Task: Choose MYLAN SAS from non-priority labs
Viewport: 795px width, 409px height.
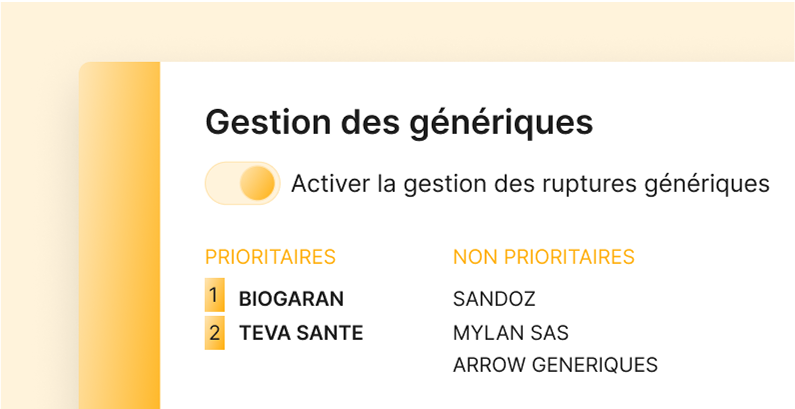Action: click(x=510, y=333)
